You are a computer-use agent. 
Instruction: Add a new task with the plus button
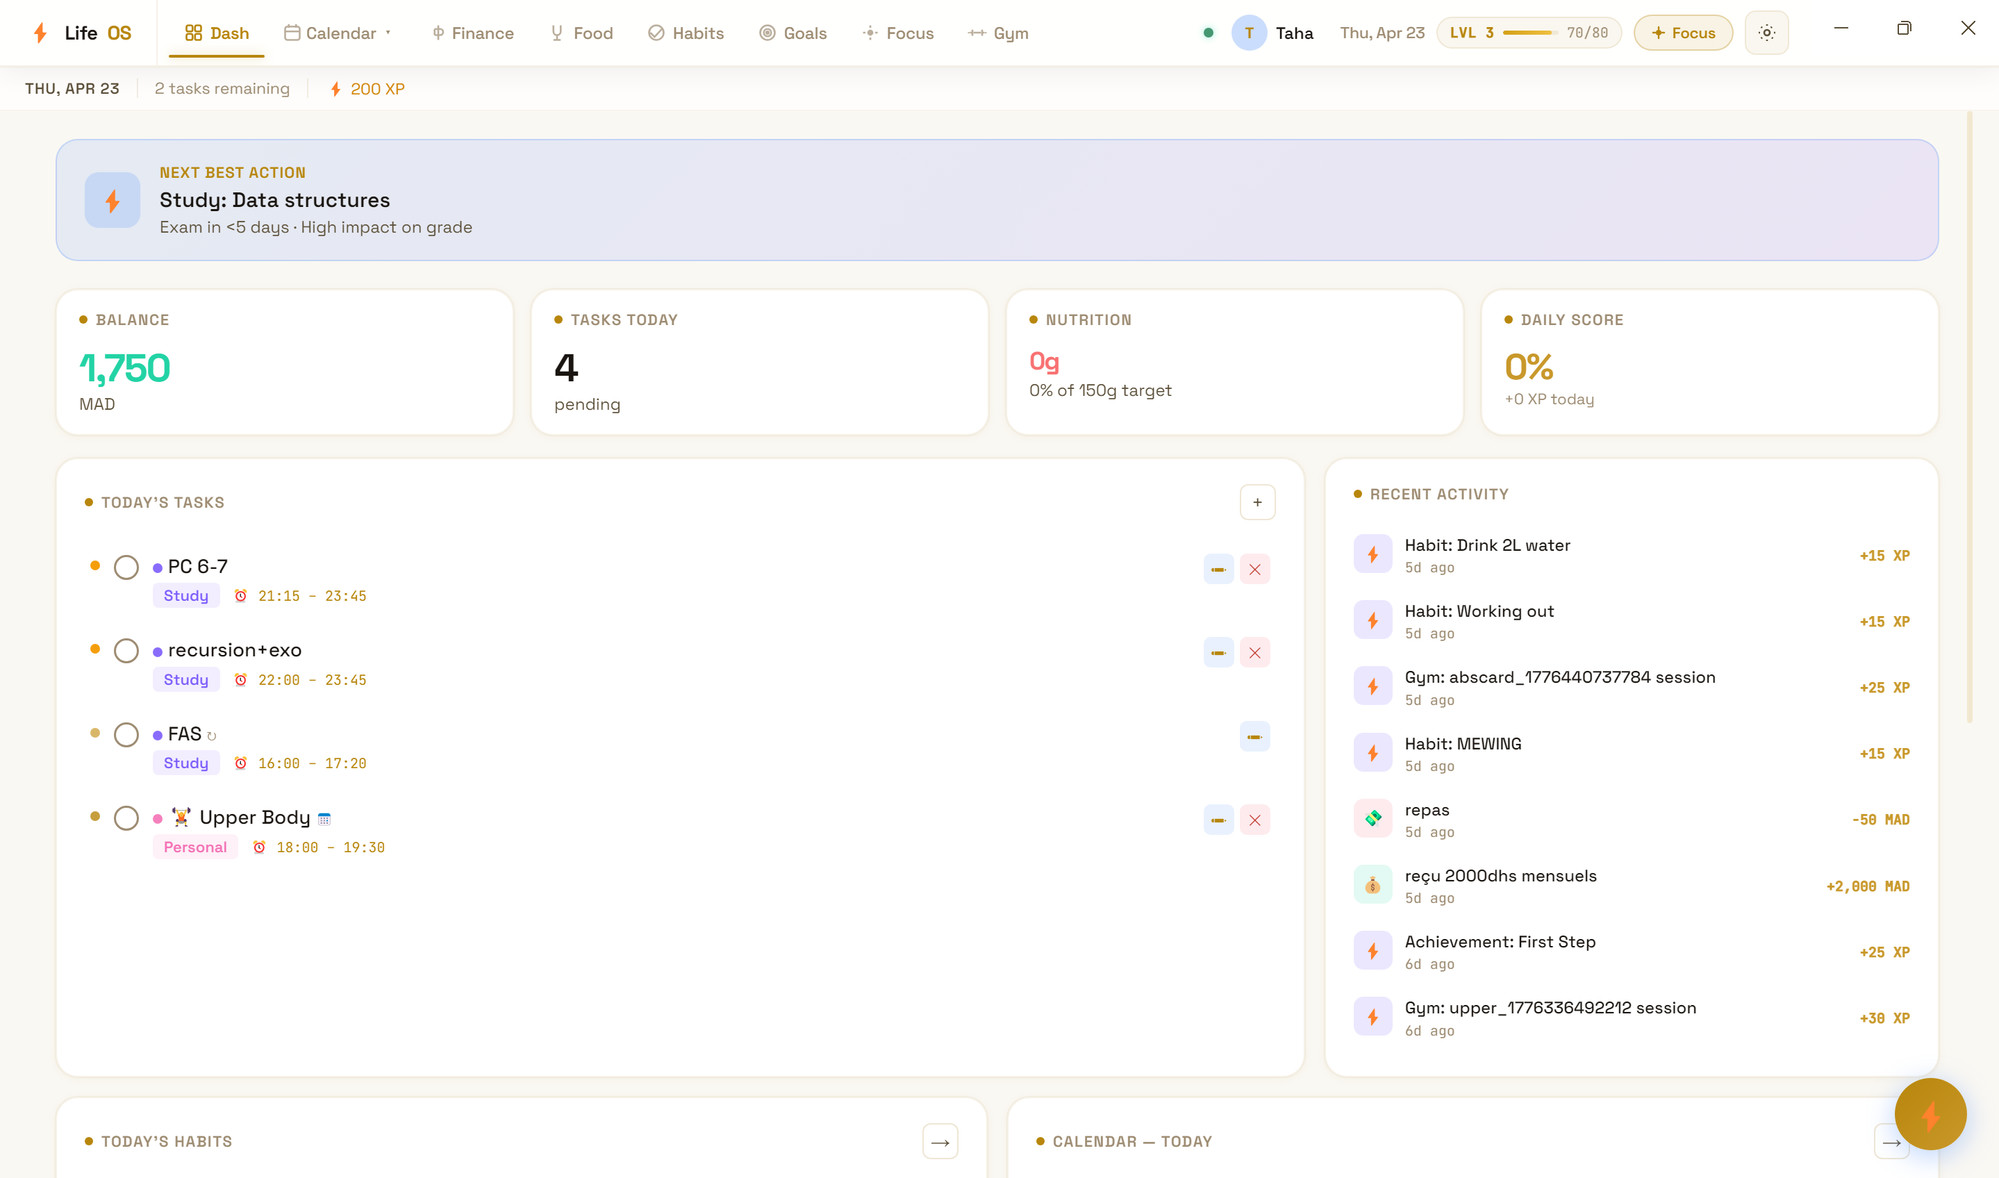pos(1257,502)
